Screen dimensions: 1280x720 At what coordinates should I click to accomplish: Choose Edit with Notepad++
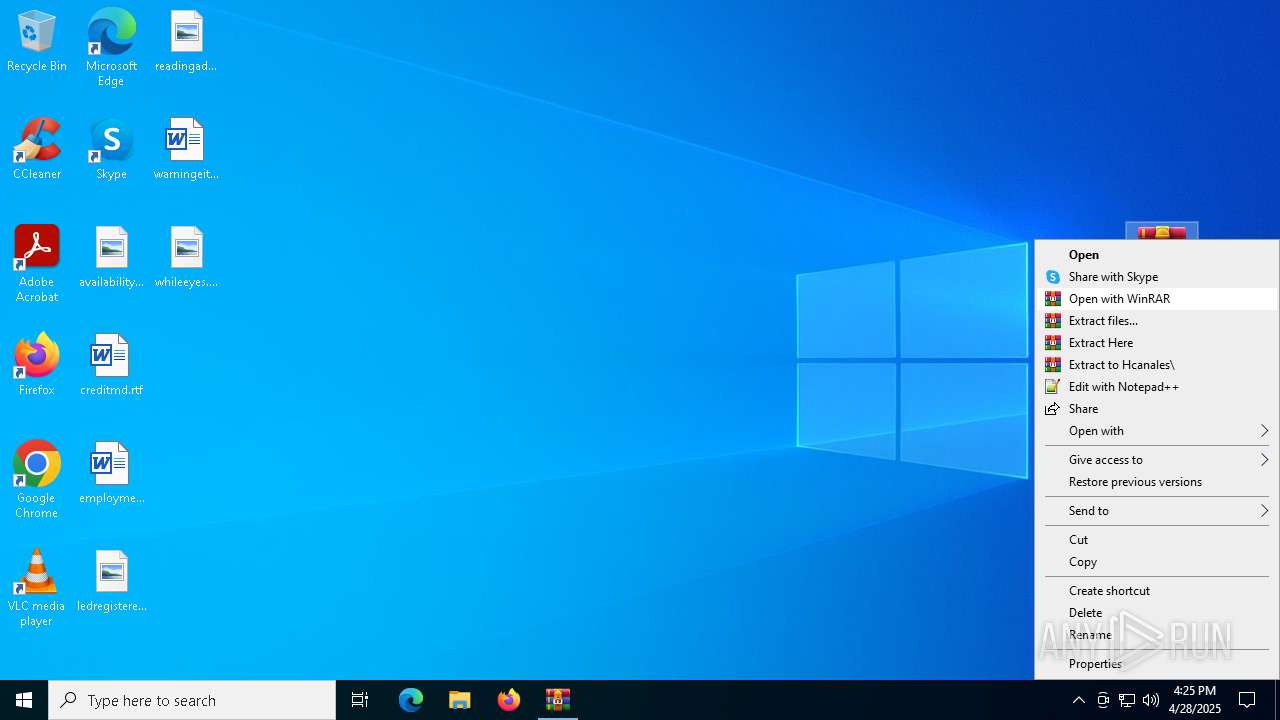tap(1157, 387)
